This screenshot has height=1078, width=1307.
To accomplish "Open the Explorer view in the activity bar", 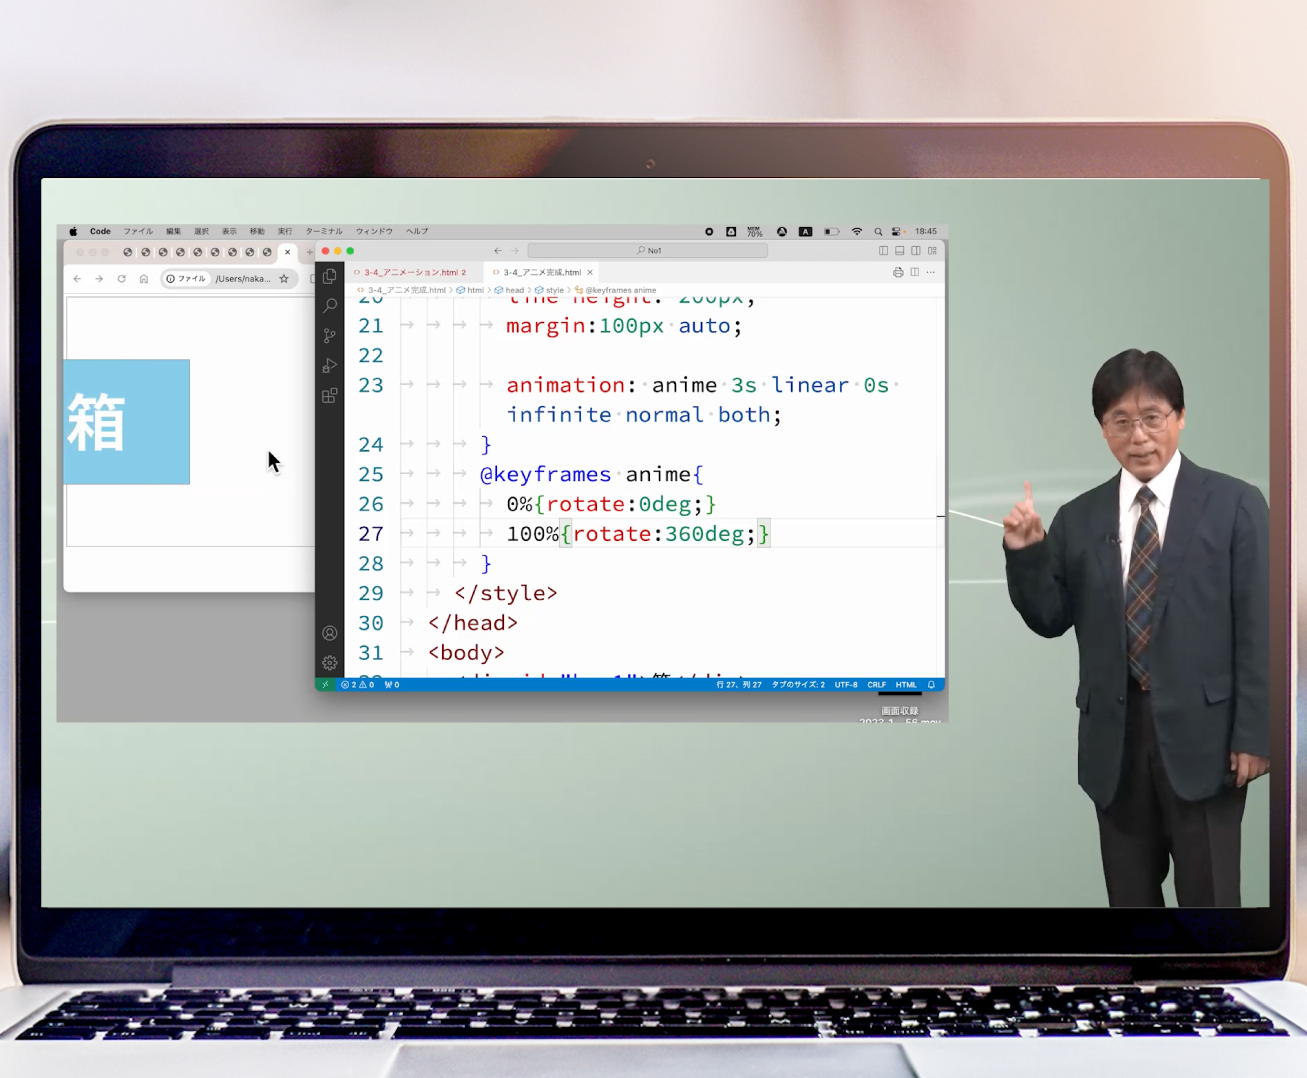I will tap(330, 277).
